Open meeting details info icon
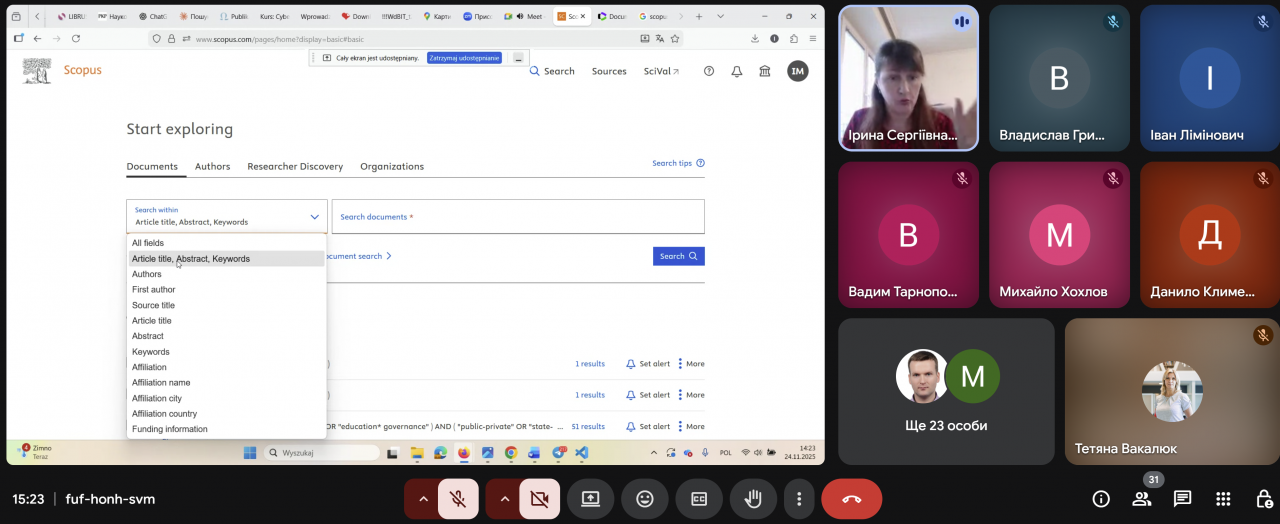Screen dimensions: 1280x524 pos(1101,499)
